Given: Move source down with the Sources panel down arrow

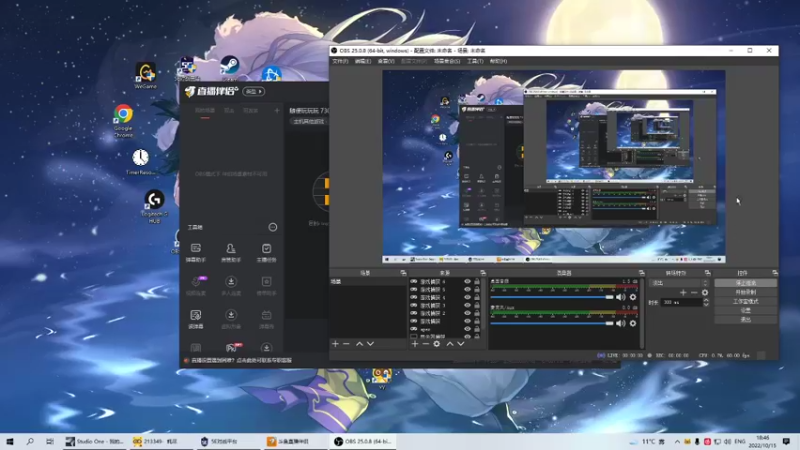Looking at the screenshot, I should 461,344.
